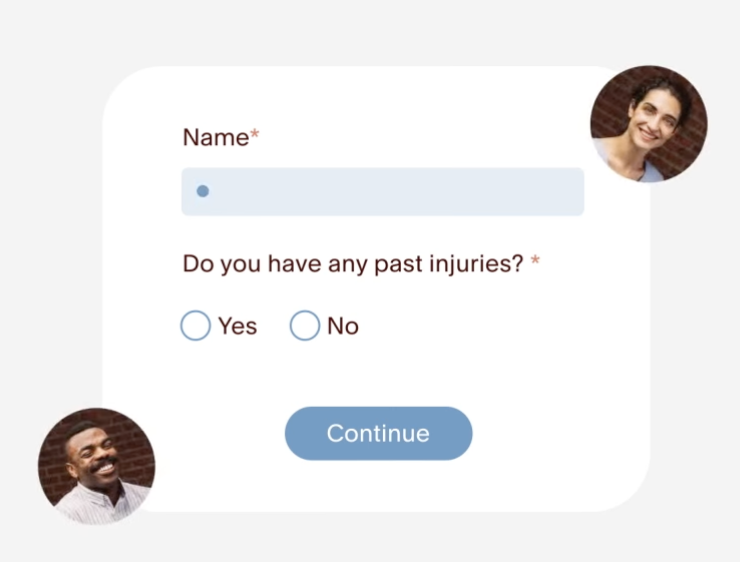Click the "No" option label text

click(343, 327)
